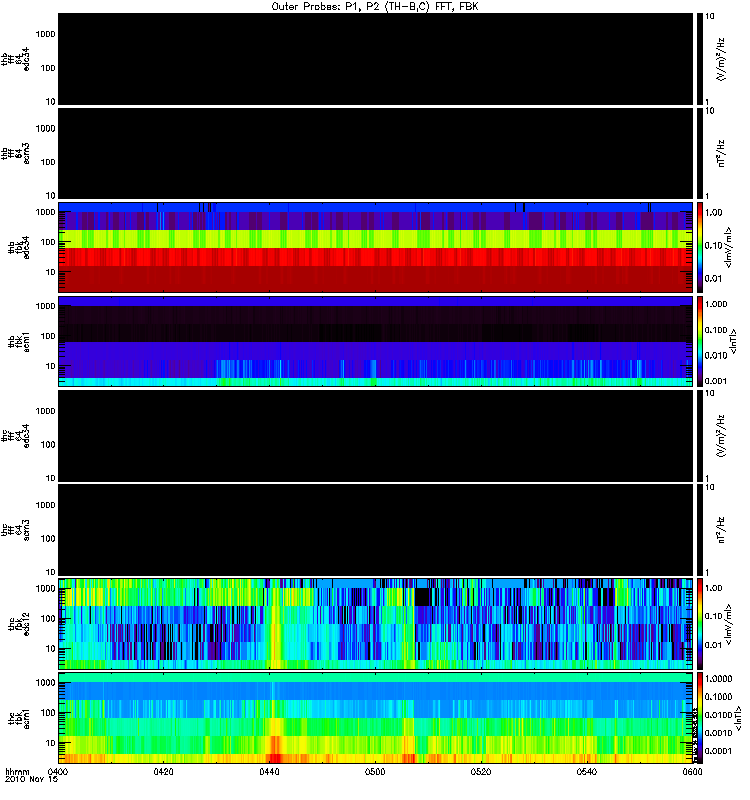Click the 1000 tick label of thb fff edc34 panel
The image size is (750, 800).
45,34
